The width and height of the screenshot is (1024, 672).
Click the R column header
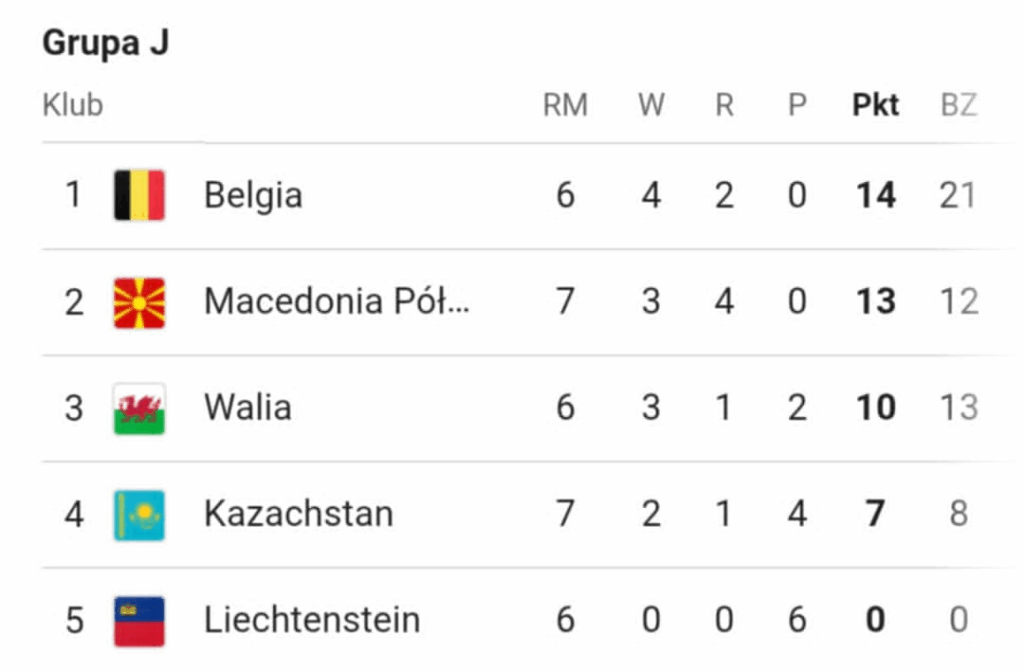[x=725, y=105]
